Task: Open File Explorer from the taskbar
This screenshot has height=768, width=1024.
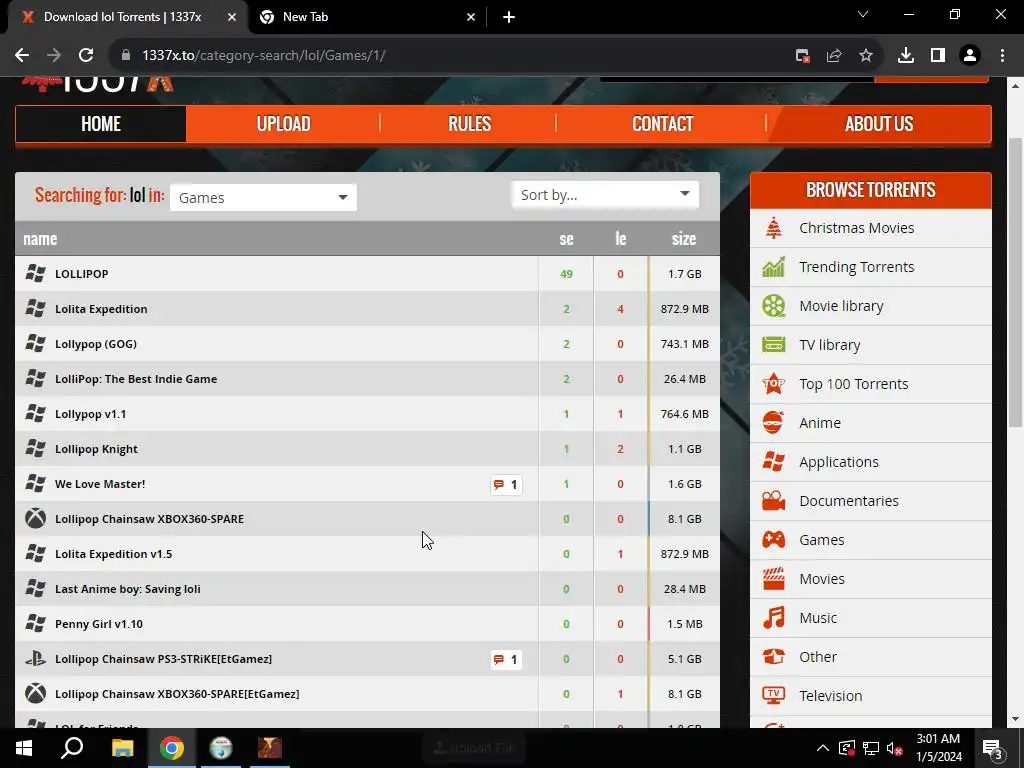Action: pos(122,748)
